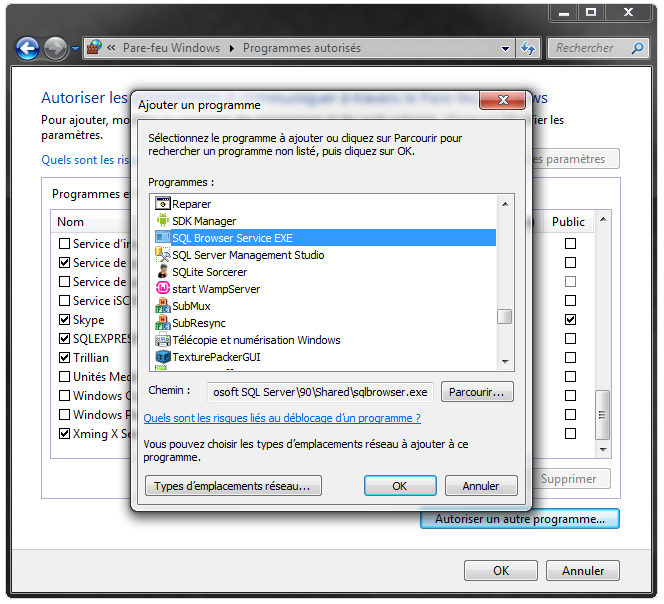
Task: Click the back navigation arrow
Action: click(28, 48)
